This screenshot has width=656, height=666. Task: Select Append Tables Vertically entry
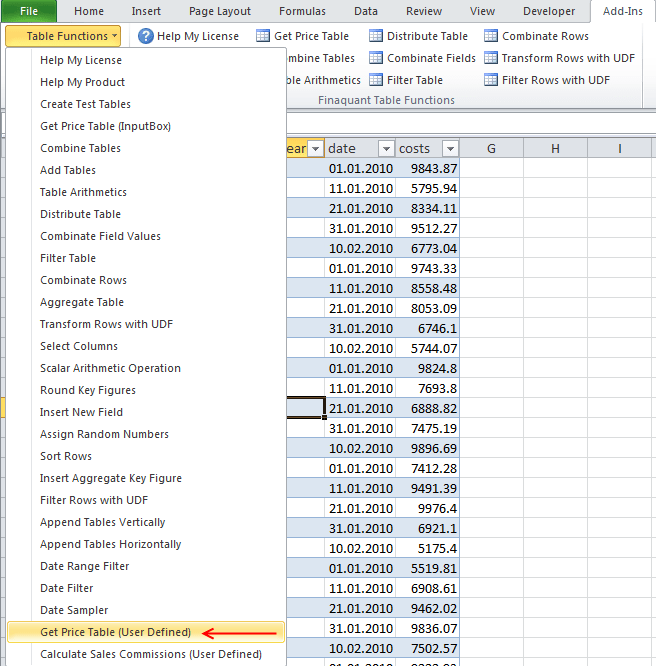click(x=146, y=522)
